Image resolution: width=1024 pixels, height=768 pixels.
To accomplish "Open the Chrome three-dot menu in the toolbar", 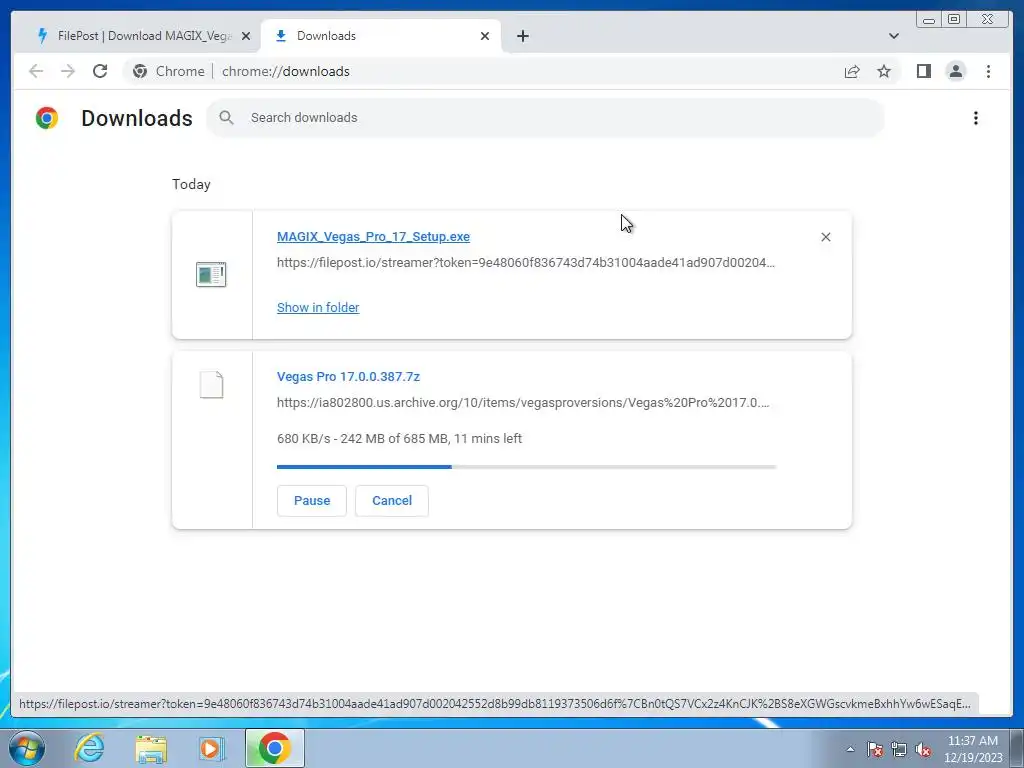I will tap(988, 71).
